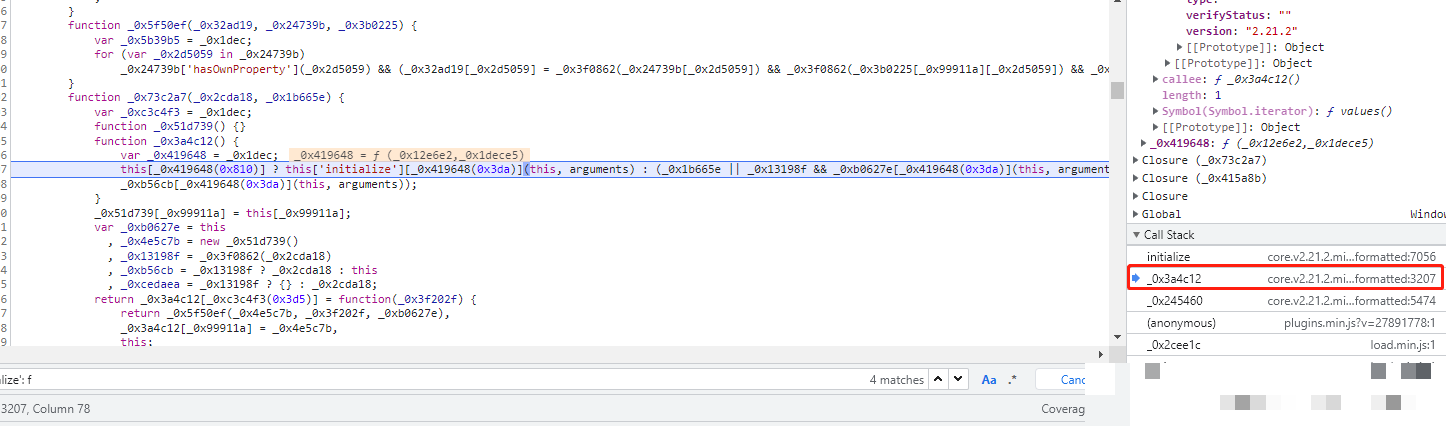This screenshot has height=426, width=1446.
Task: Toggle the regex (.*) search option
Action: (1012, 380)
